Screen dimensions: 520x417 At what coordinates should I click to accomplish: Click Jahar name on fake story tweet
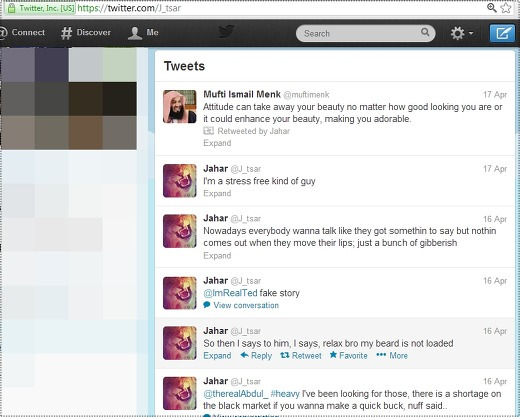[216, 281]
